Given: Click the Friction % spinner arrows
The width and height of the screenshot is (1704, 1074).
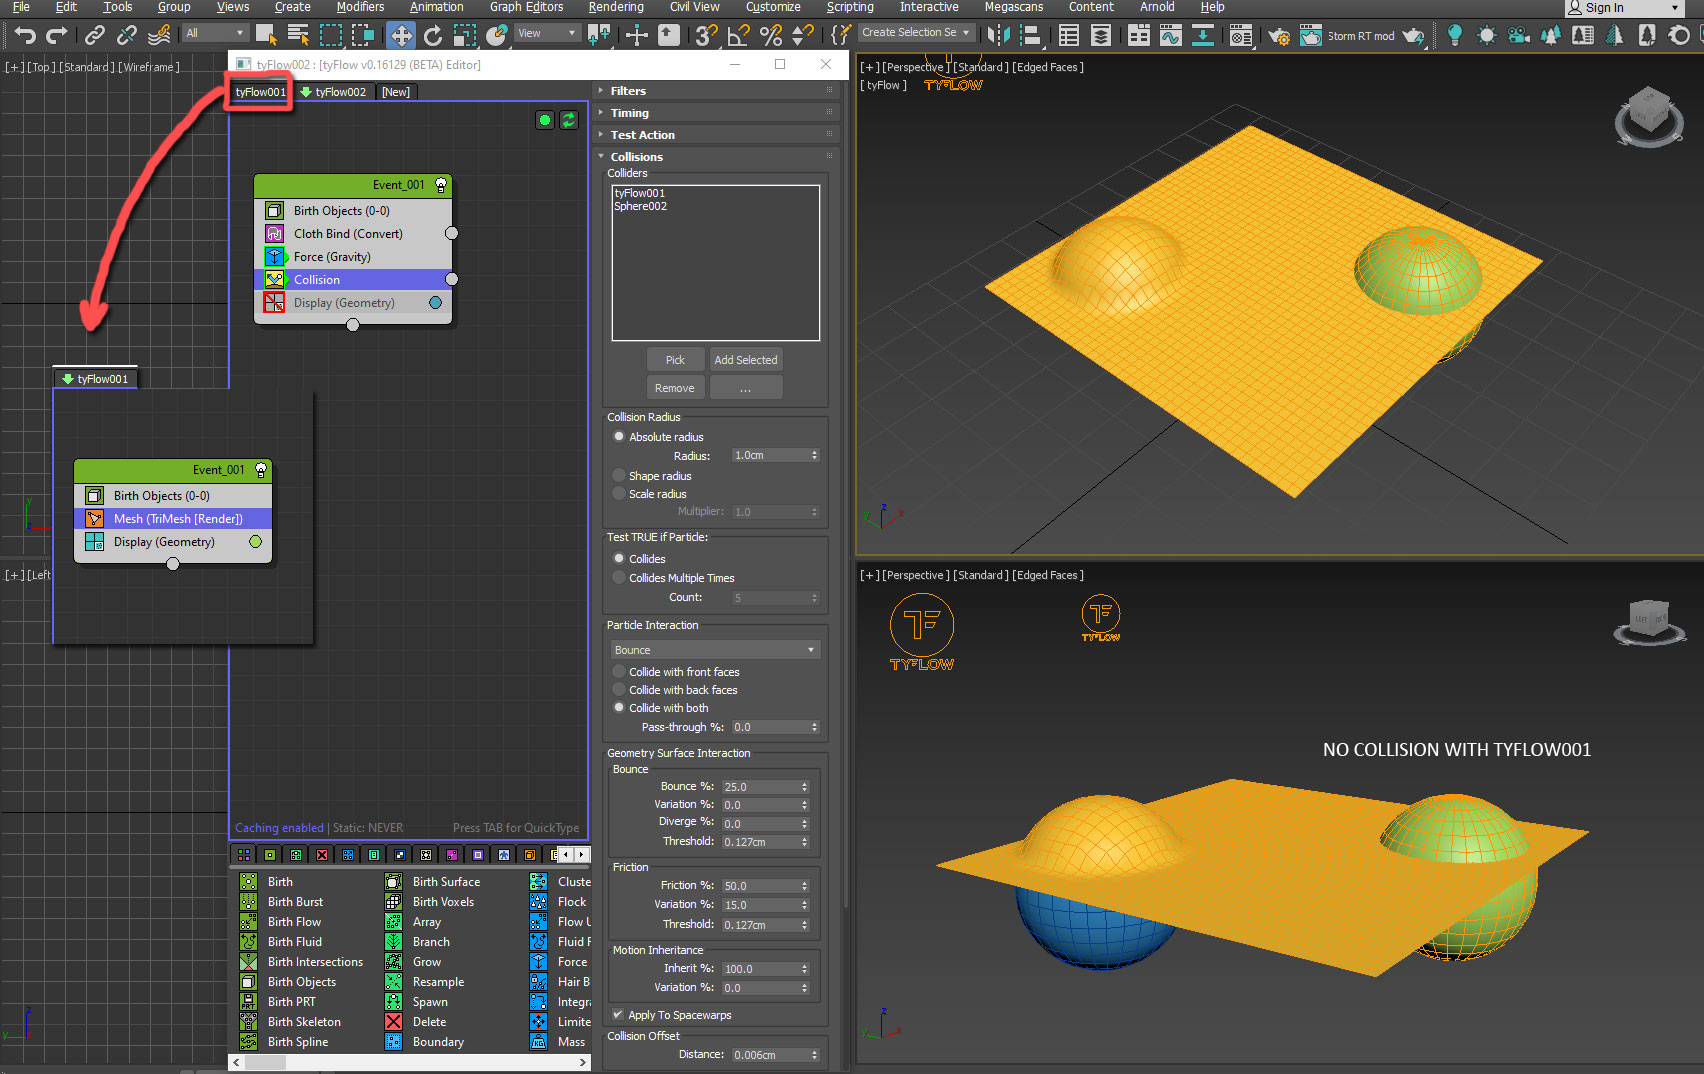Looking at the screenshot, I should pyautogui.click(x=804, y=886).
